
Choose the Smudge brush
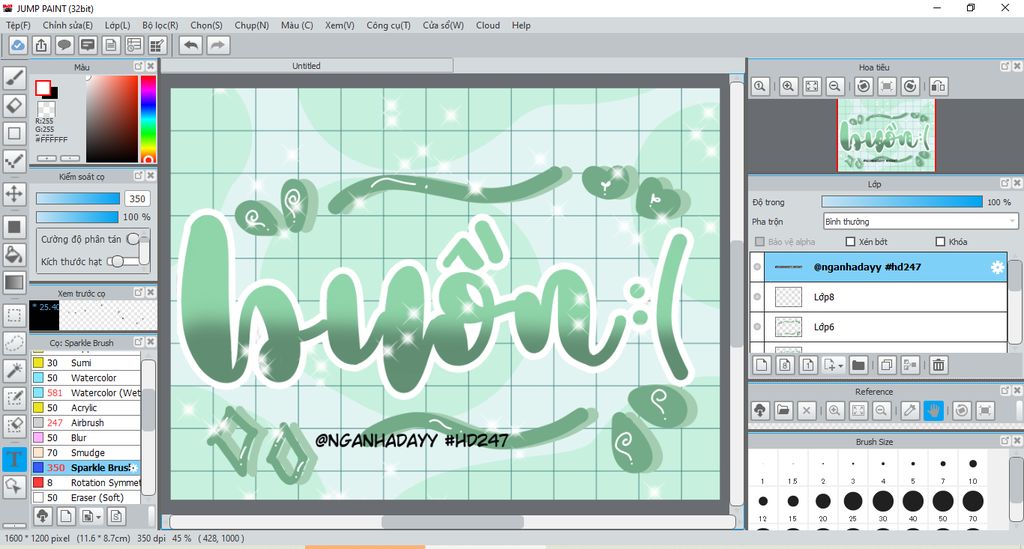click(86, 453)
